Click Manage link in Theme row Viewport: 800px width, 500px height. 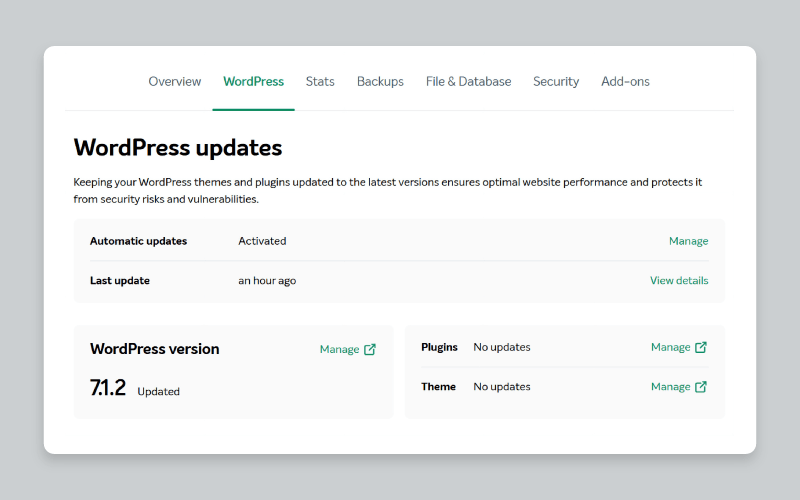670,387
